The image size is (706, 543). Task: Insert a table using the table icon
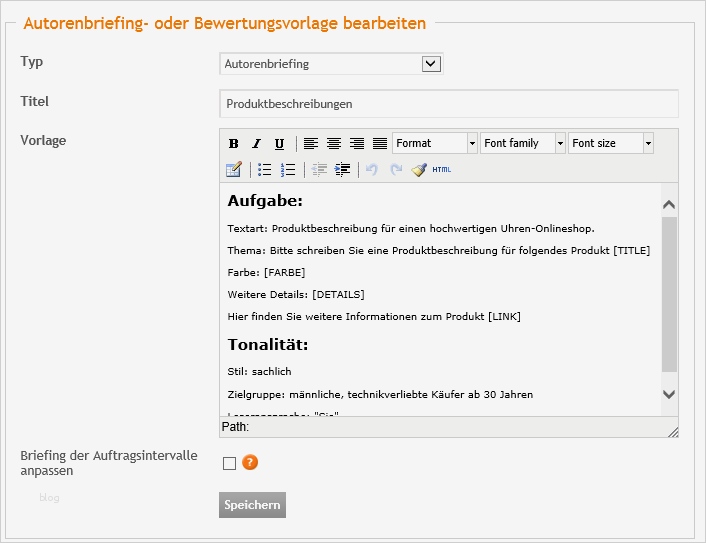coord(234,170)
